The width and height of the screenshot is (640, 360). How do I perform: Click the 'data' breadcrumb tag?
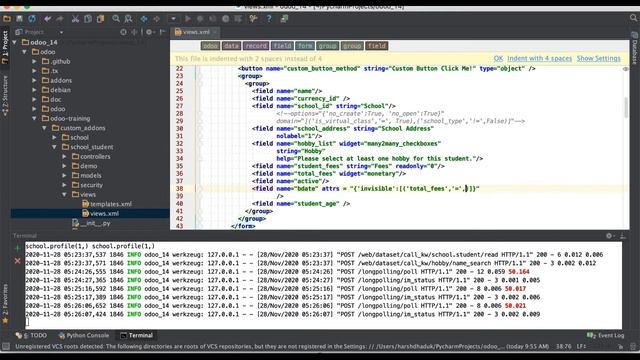coord(231,46)
